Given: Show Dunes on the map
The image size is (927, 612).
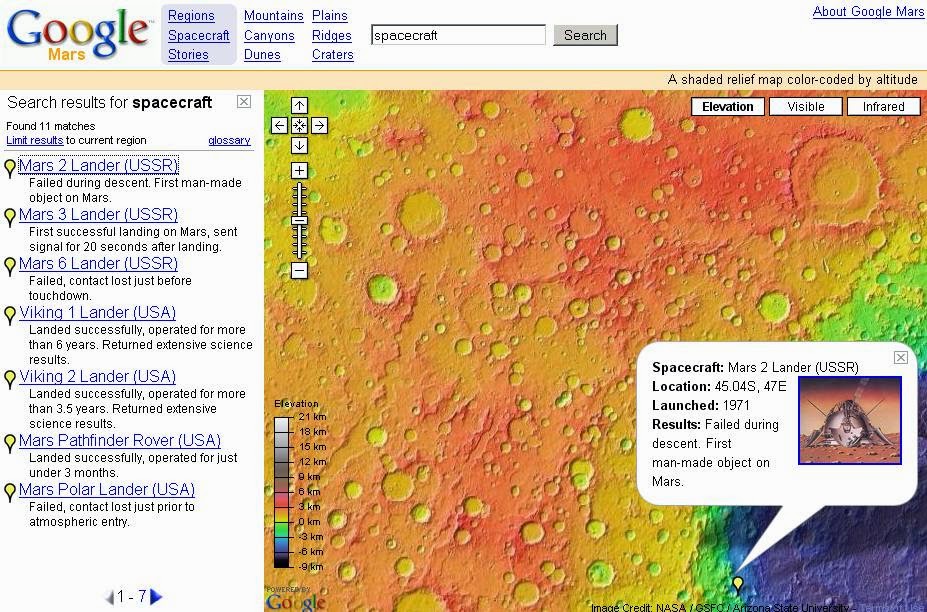Looking at the screenshot, I should [x=262, y=55].
